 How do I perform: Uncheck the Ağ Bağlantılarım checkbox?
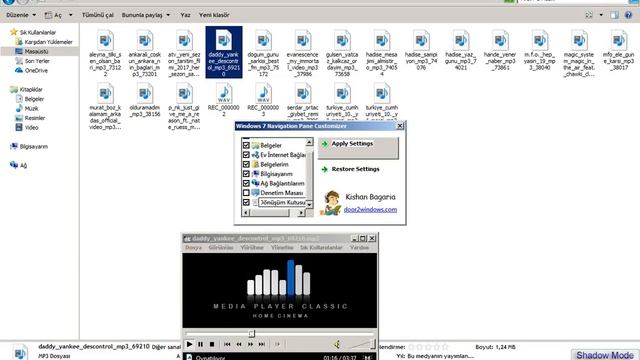[246, 183]
